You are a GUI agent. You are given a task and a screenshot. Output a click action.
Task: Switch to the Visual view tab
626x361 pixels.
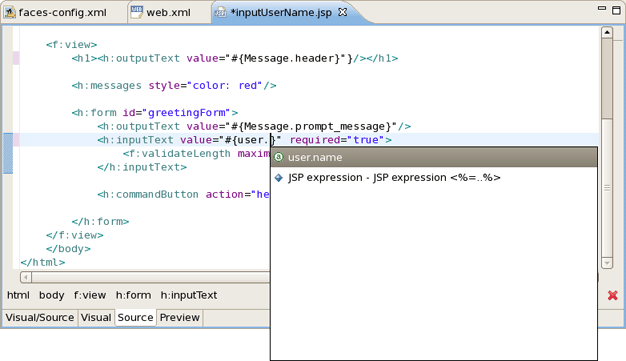tap(96, 317)
